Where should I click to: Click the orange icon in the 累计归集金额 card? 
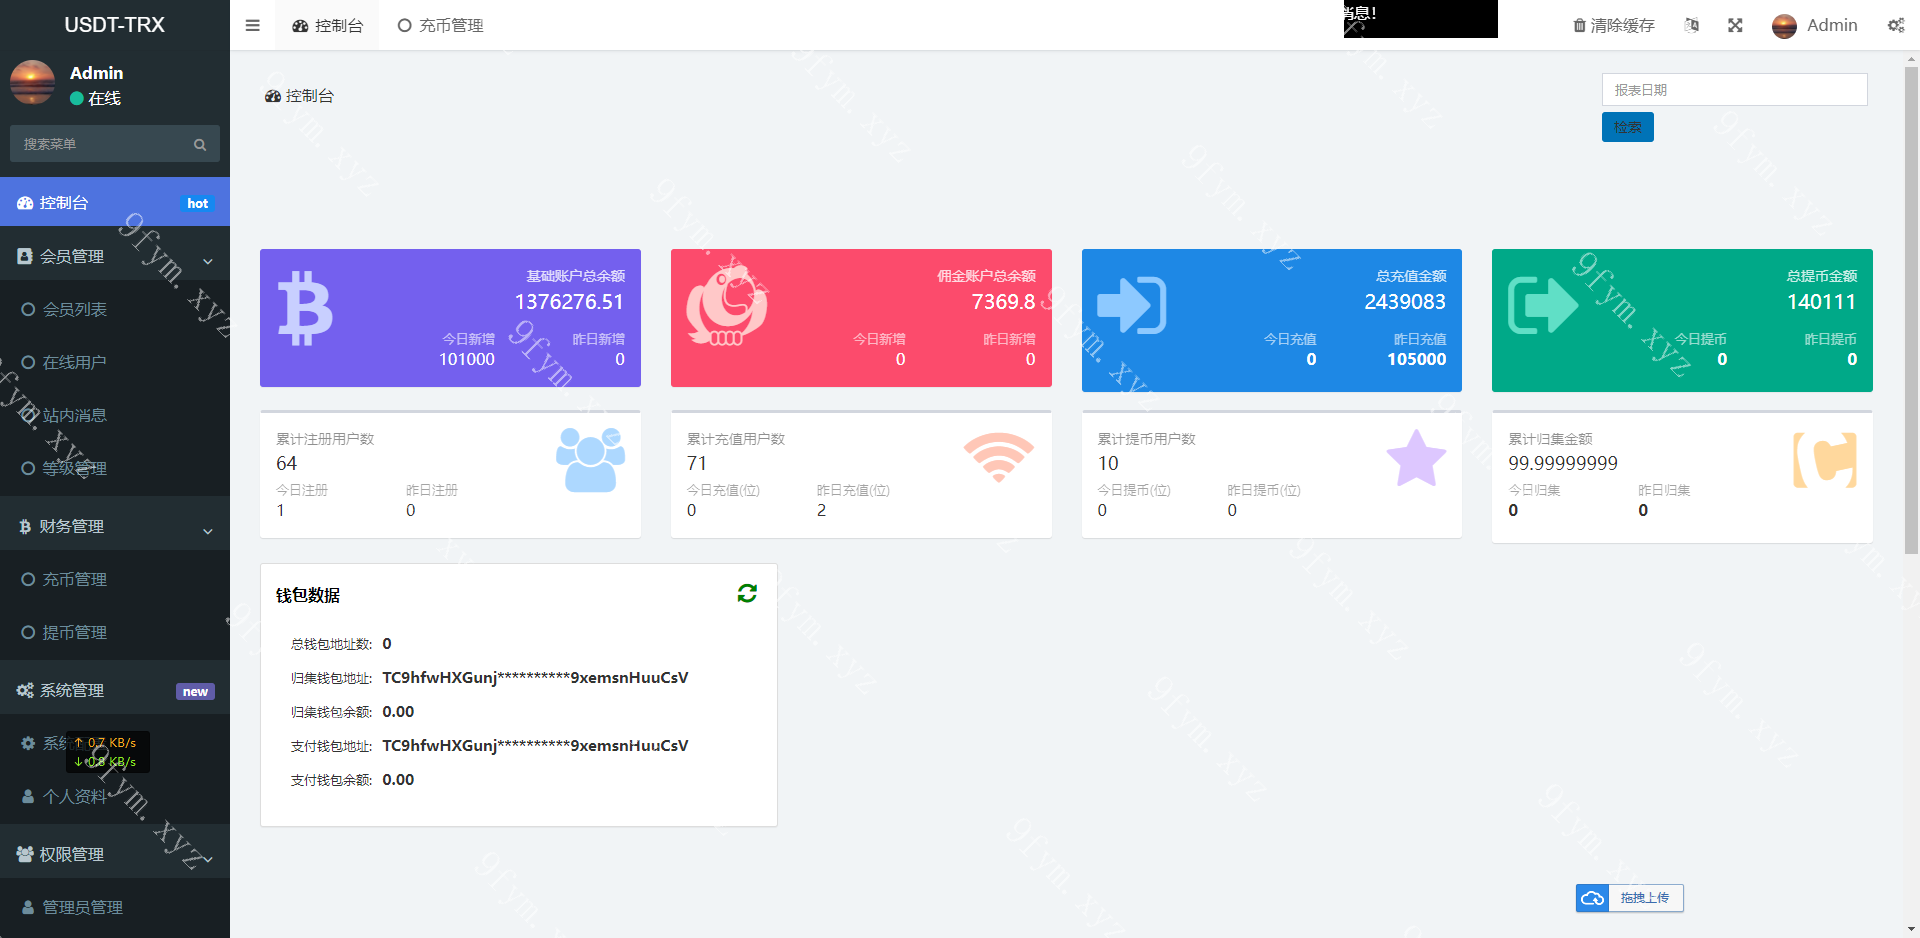pyautogui.click(x=1825, y=460)
